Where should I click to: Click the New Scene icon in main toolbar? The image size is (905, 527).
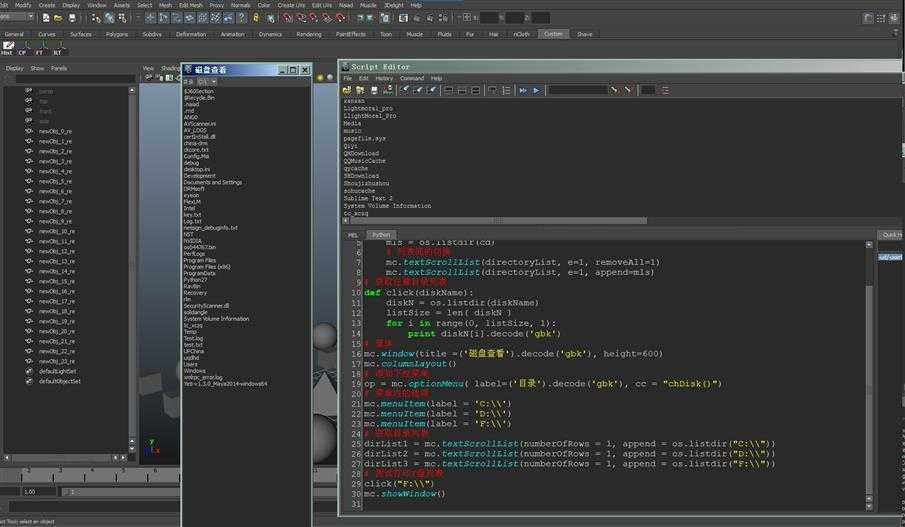pyautogui.click(x=46, y=18)
